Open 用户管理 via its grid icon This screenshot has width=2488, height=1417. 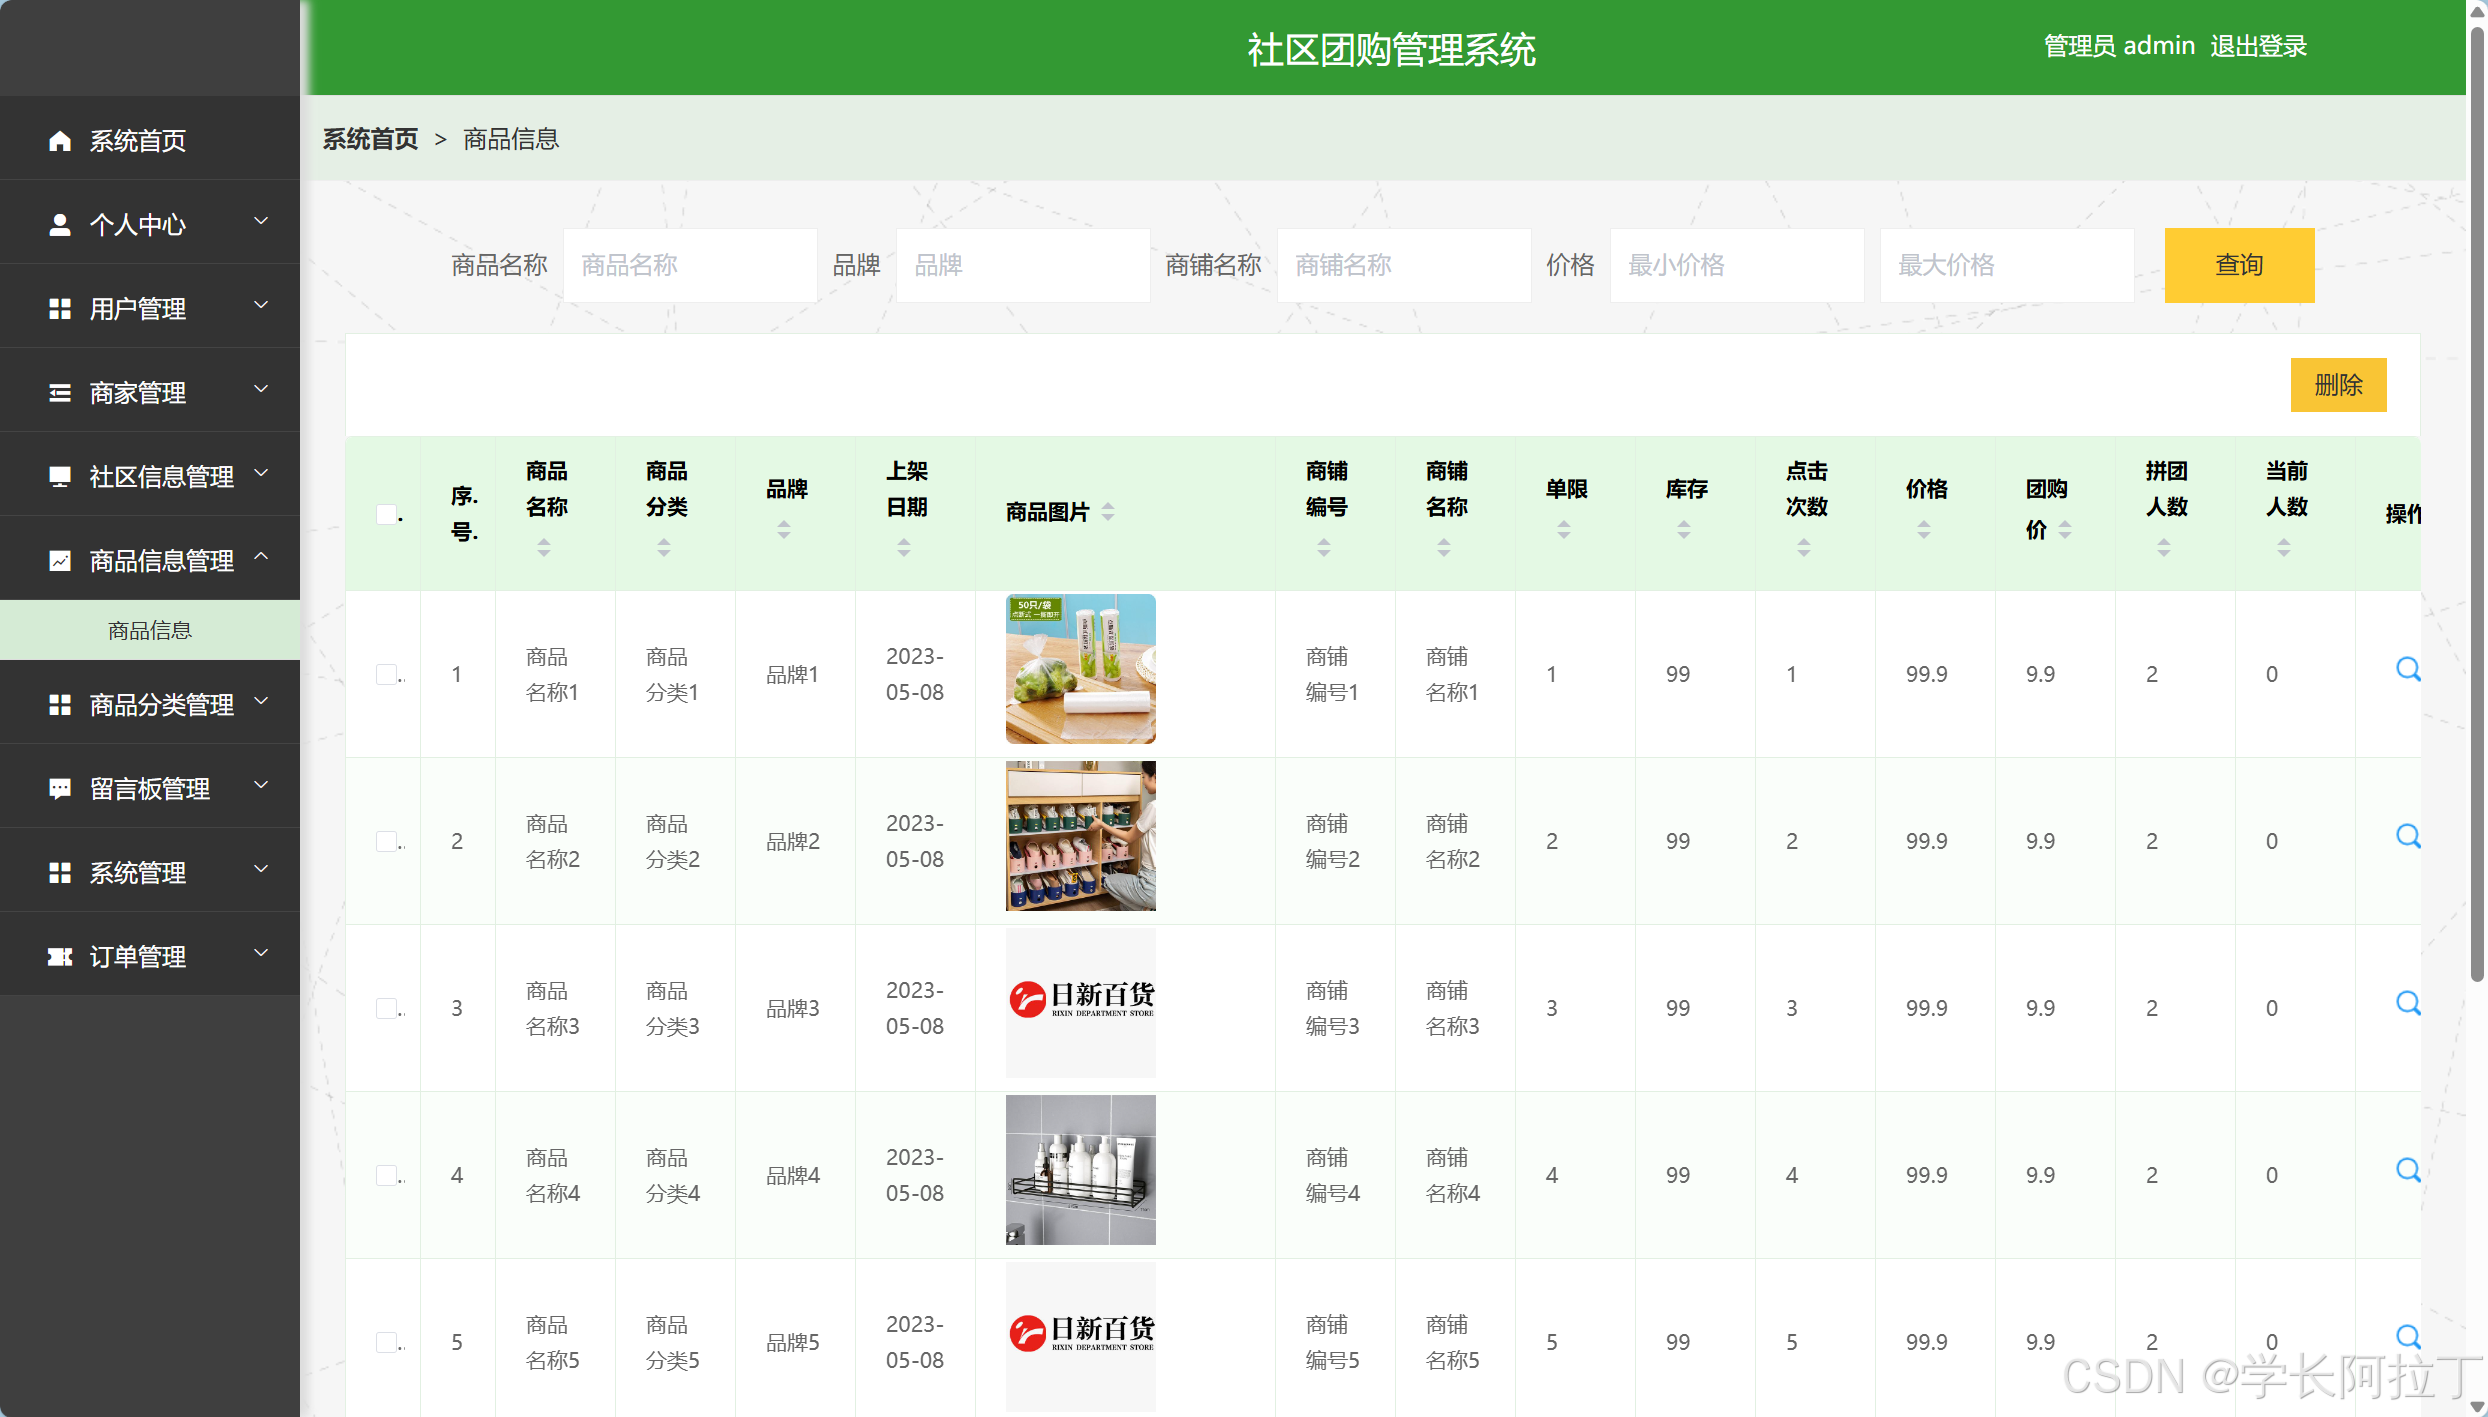pos(59,308)
